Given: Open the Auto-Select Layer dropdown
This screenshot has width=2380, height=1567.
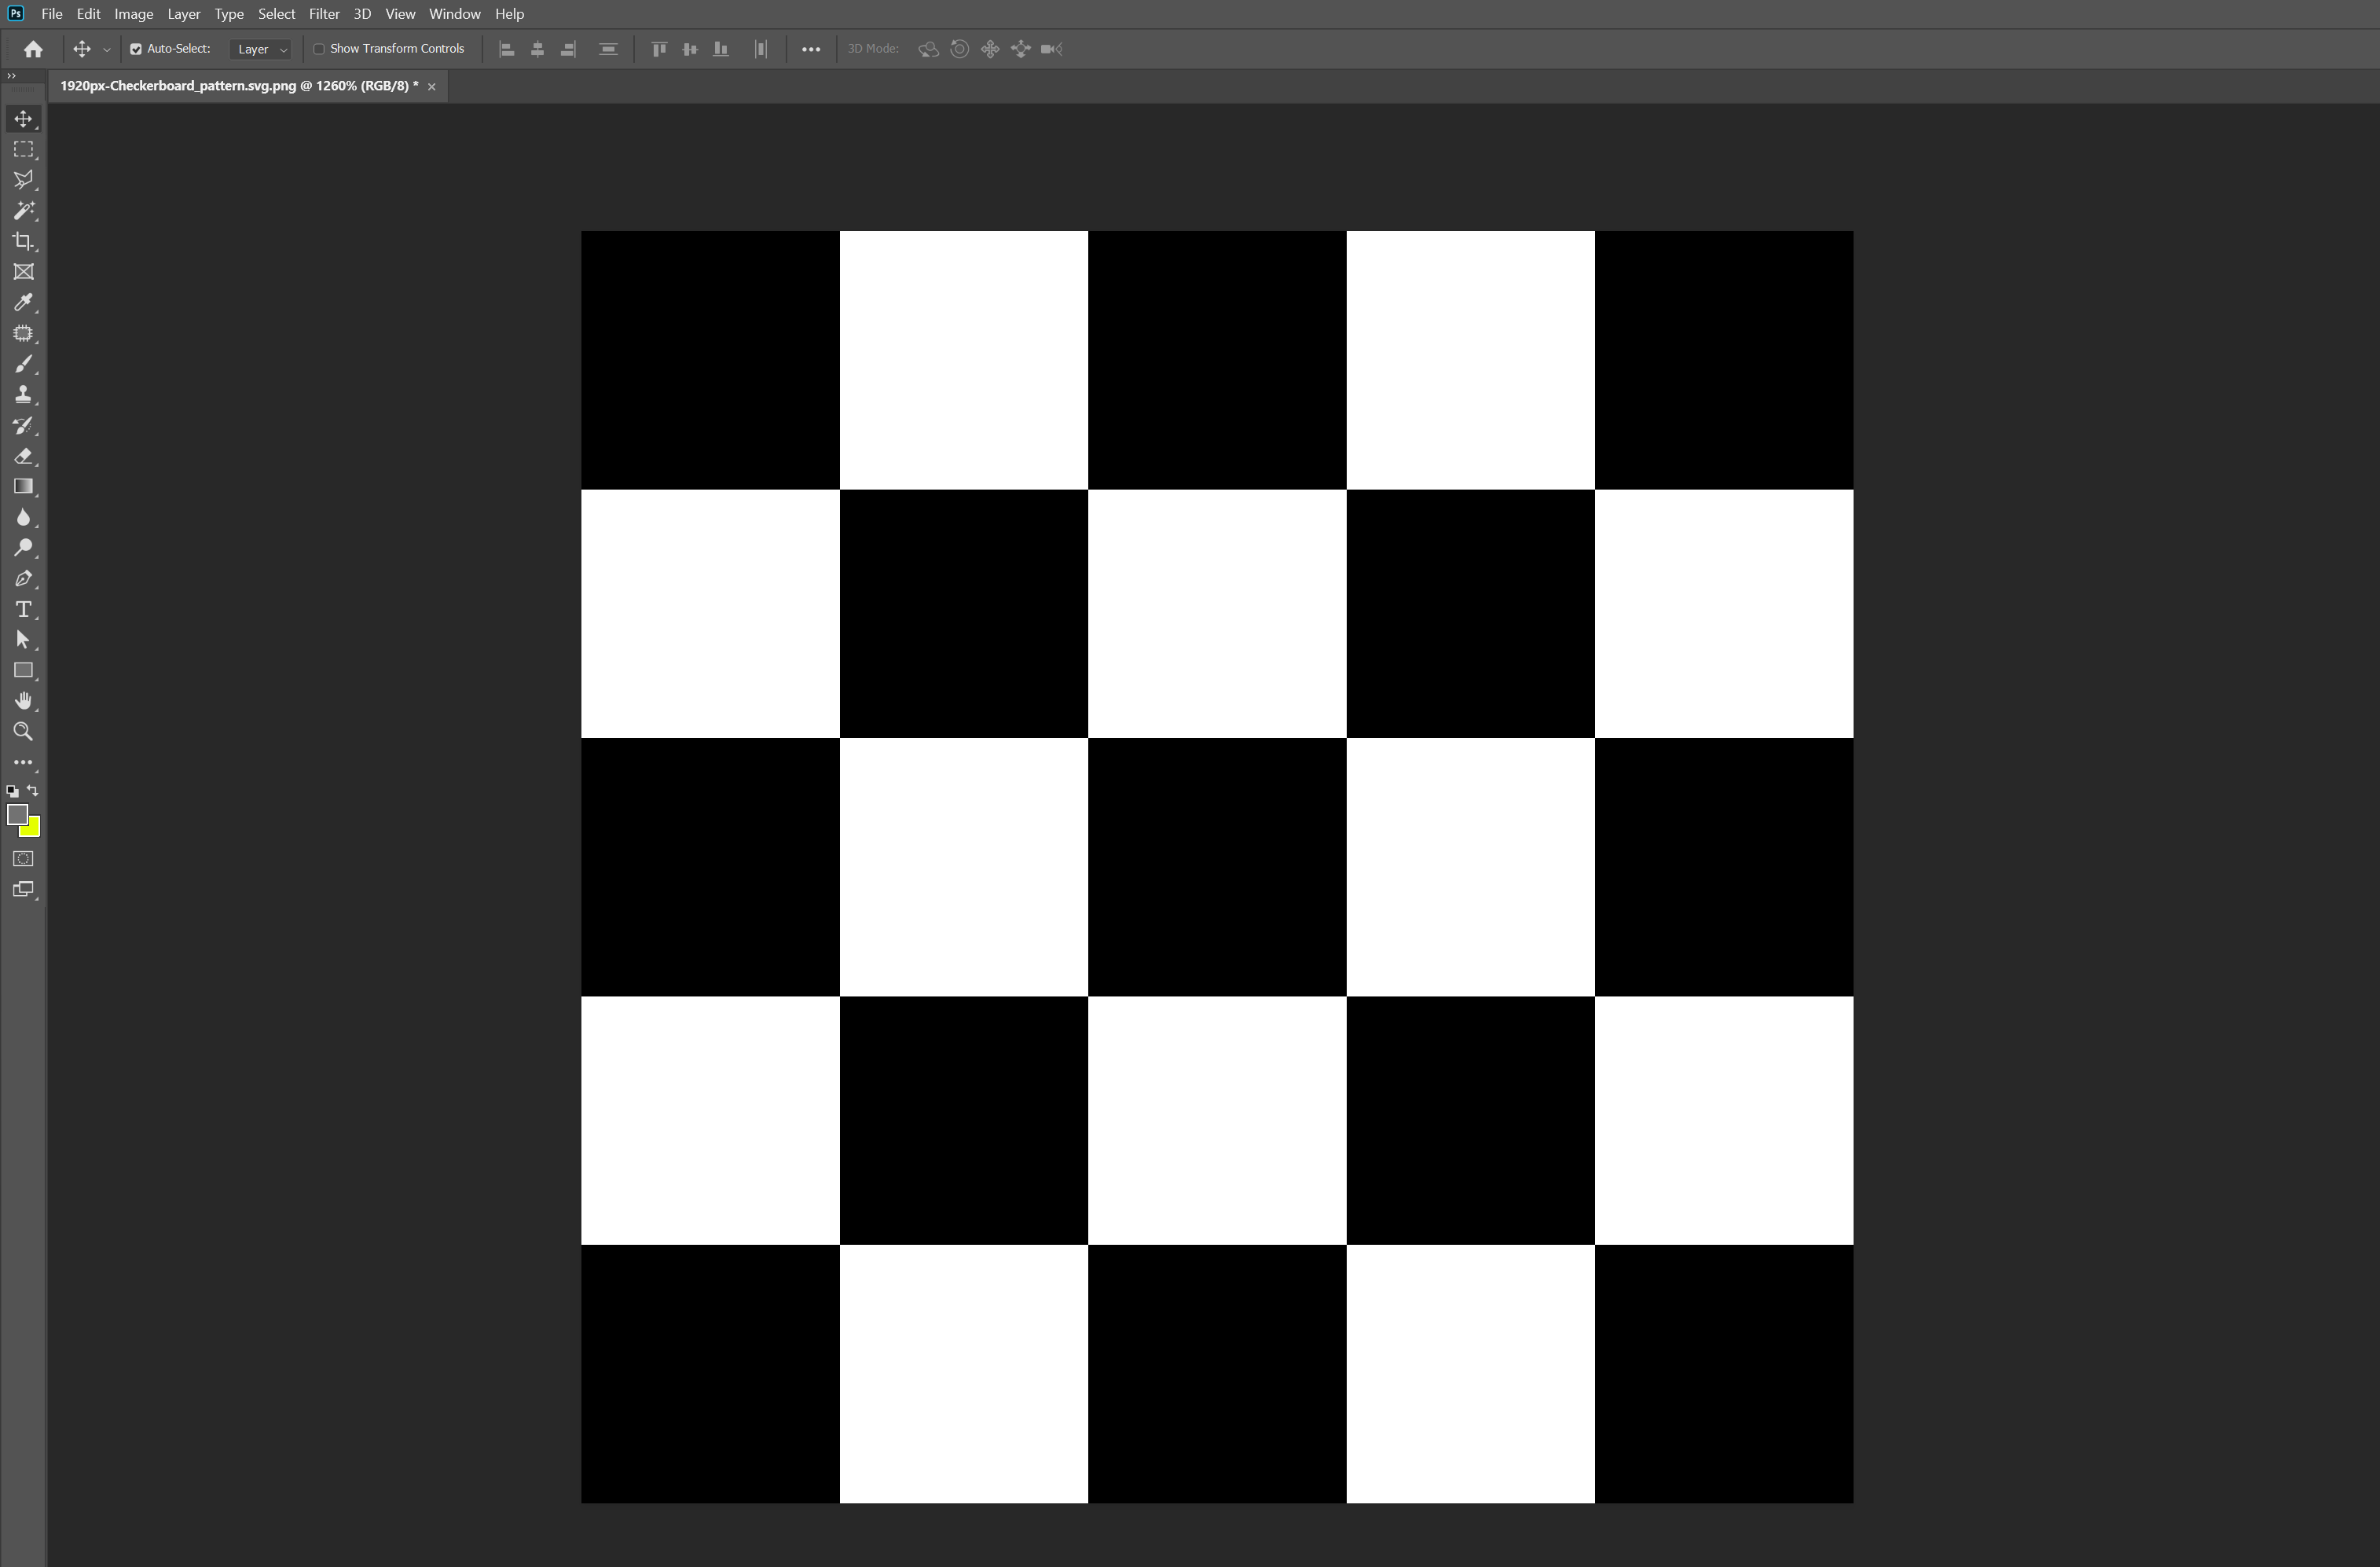Looking at the screenshot, I should [x=261, y=49].
